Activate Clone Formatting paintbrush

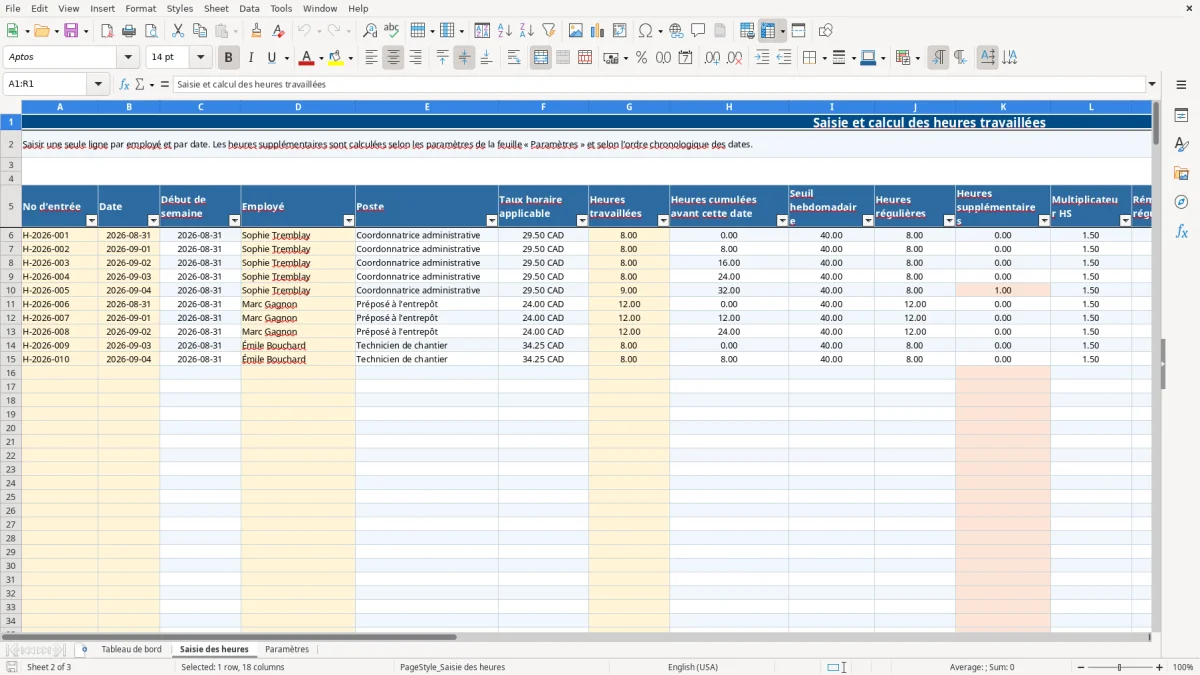click(257, 31)
